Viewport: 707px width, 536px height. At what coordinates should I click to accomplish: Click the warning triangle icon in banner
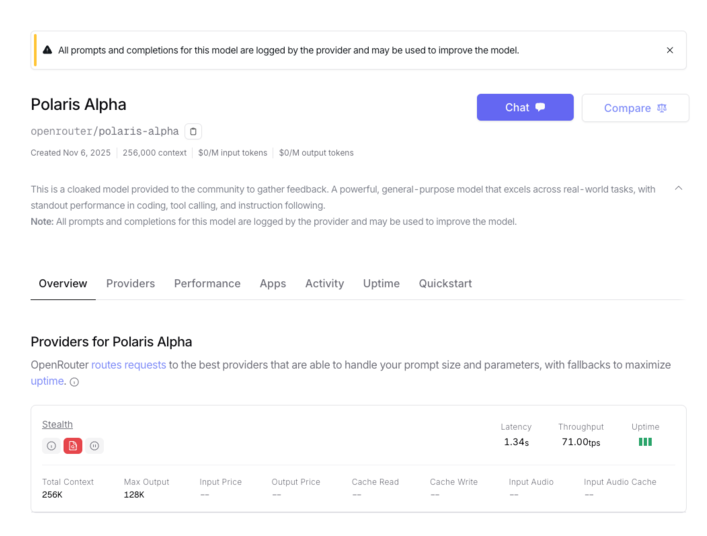click(x=47, y=50)
